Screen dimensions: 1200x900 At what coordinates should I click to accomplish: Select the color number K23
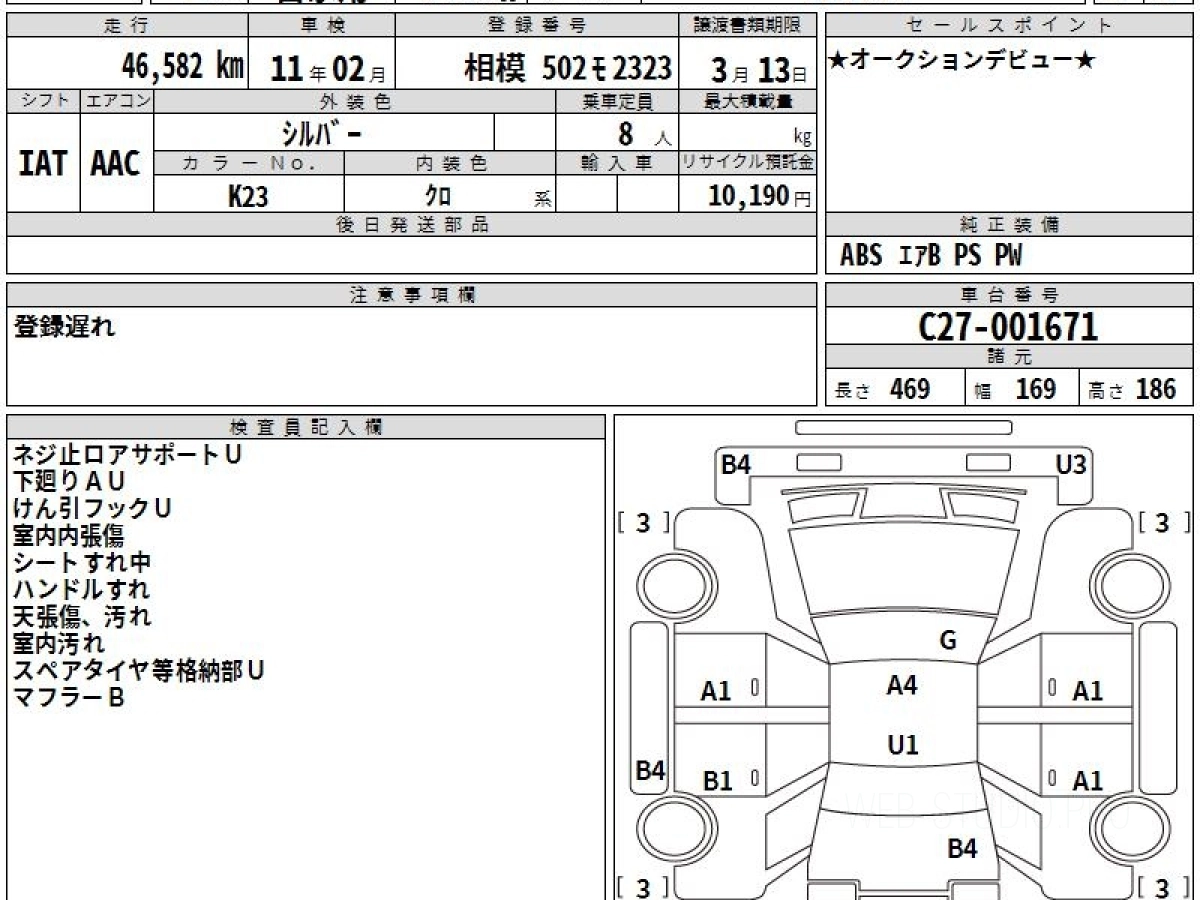(248, 196)
